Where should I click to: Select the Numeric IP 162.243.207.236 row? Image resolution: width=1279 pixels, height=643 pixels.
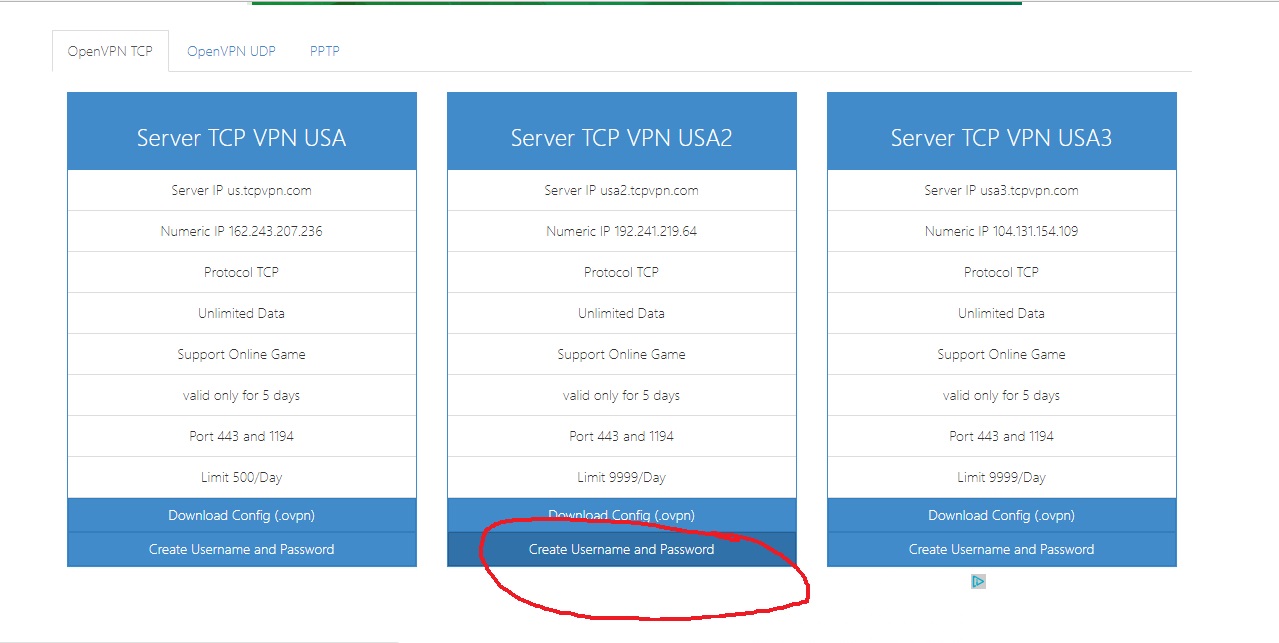241,231
